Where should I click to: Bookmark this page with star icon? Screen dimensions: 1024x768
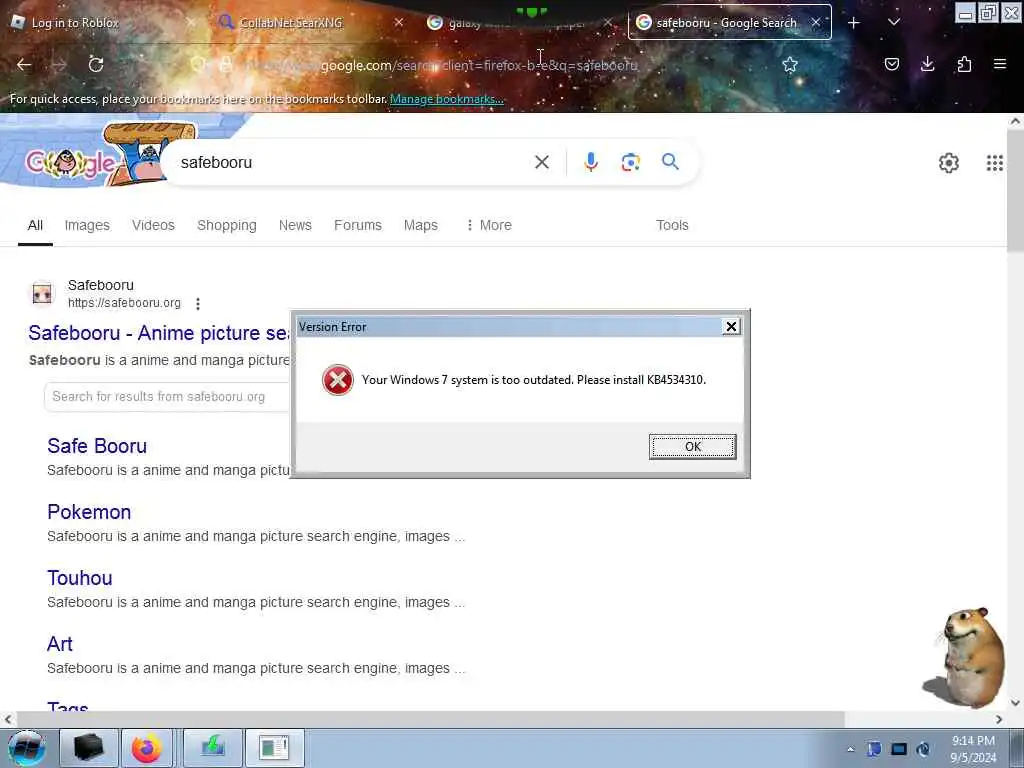pos(790,64)
